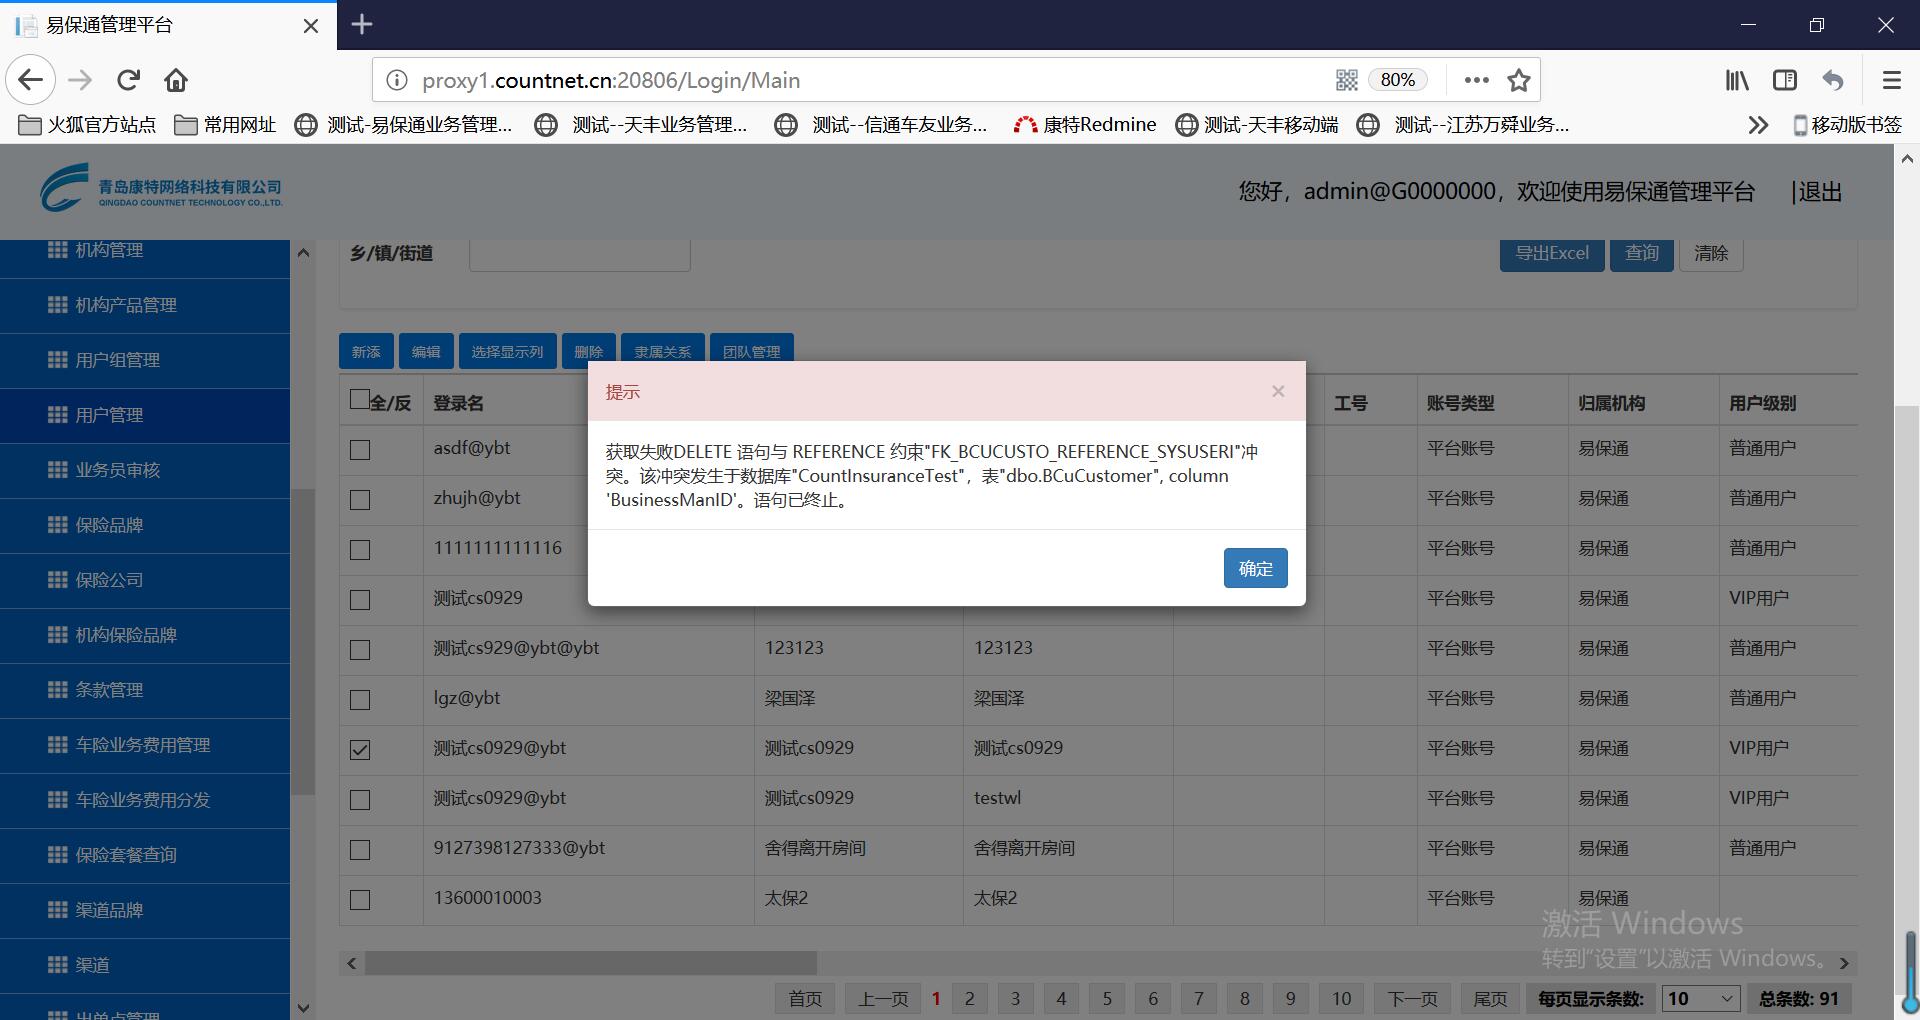
Task: Click the 退出 logout link
Action: pos(1819,192)
